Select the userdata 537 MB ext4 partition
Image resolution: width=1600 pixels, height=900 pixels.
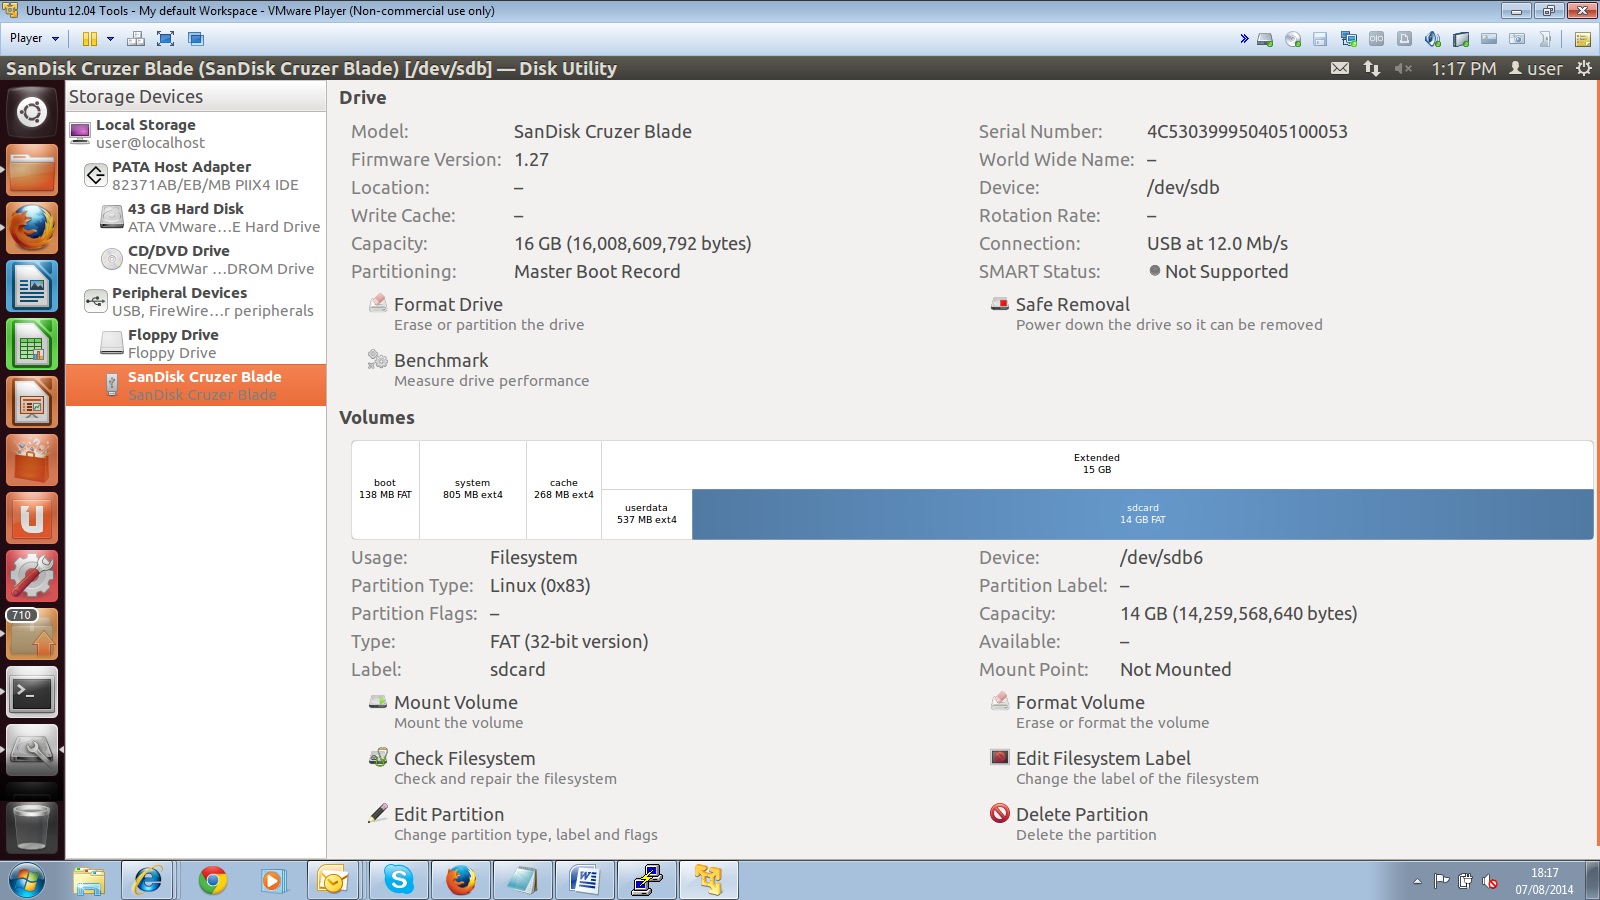pos(646,514)
